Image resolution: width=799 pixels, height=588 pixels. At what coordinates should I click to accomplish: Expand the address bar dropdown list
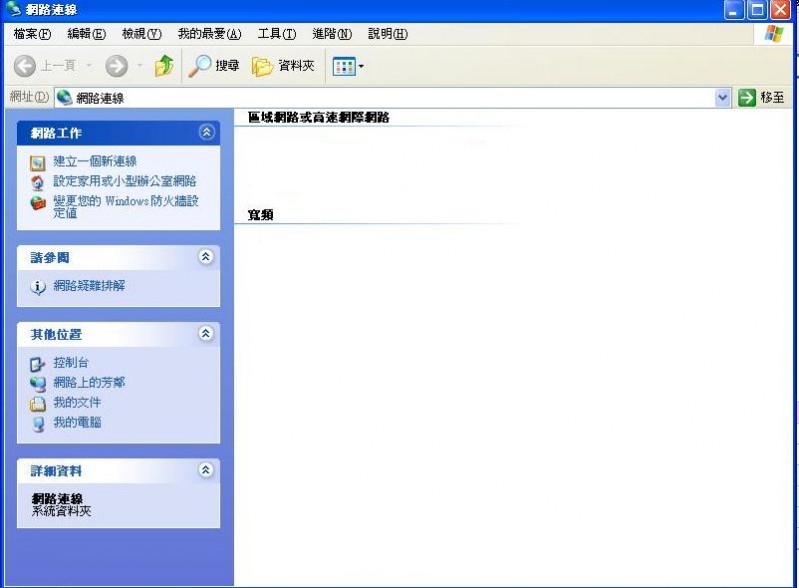point(724,98)
